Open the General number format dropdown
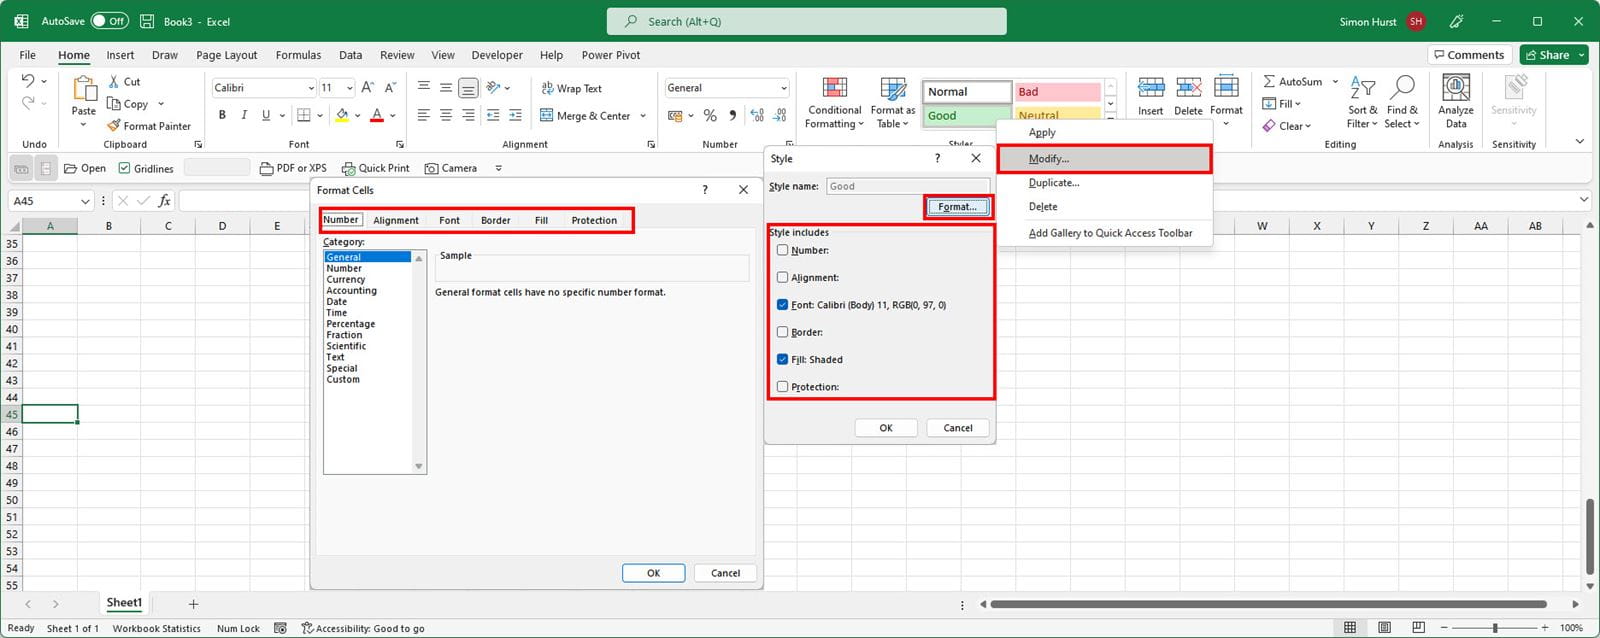 coord(783,88)
